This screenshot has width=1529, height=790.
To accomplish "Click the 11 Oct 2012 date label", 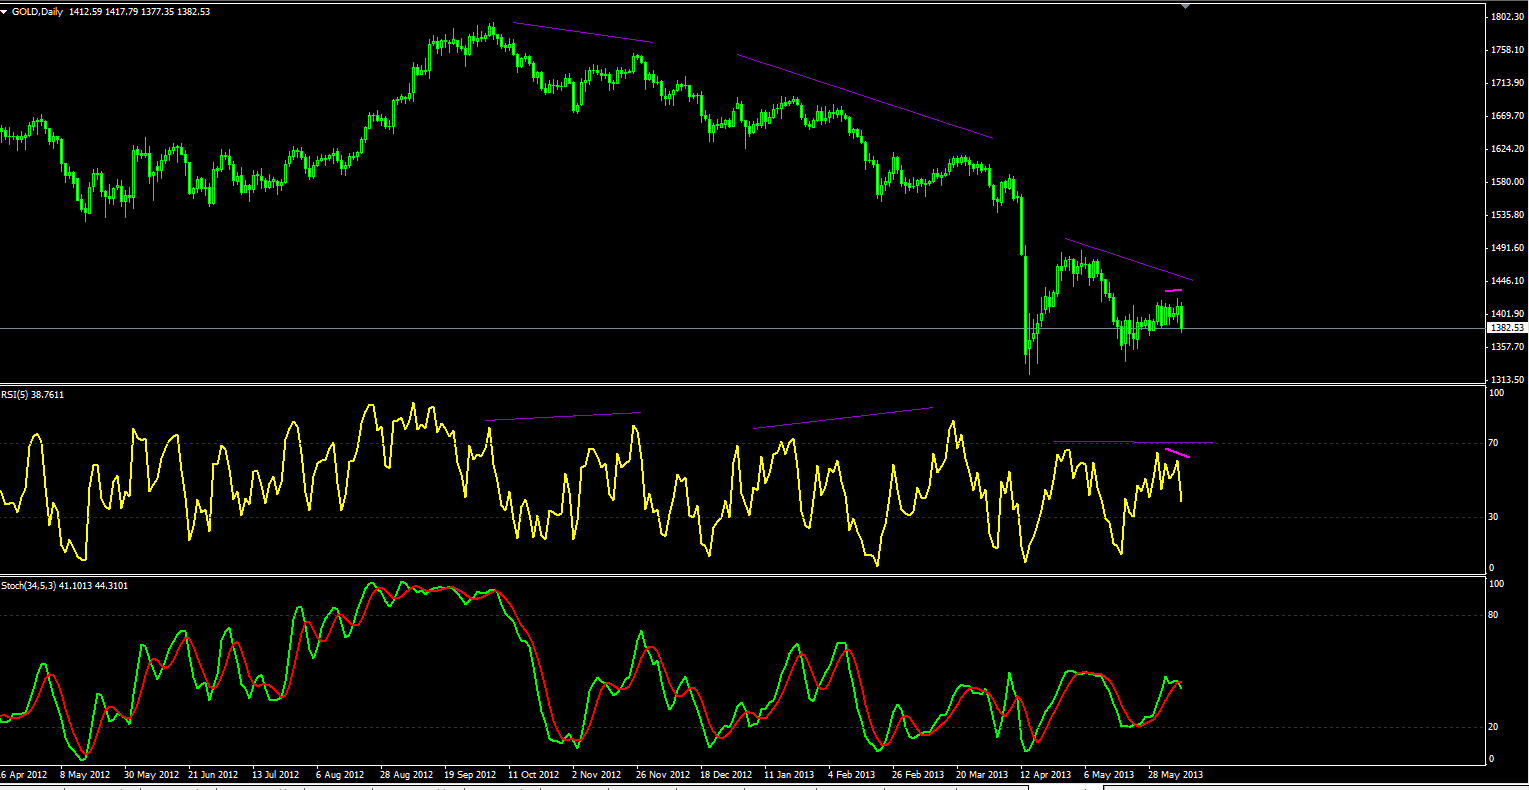I will coord(533,775).
